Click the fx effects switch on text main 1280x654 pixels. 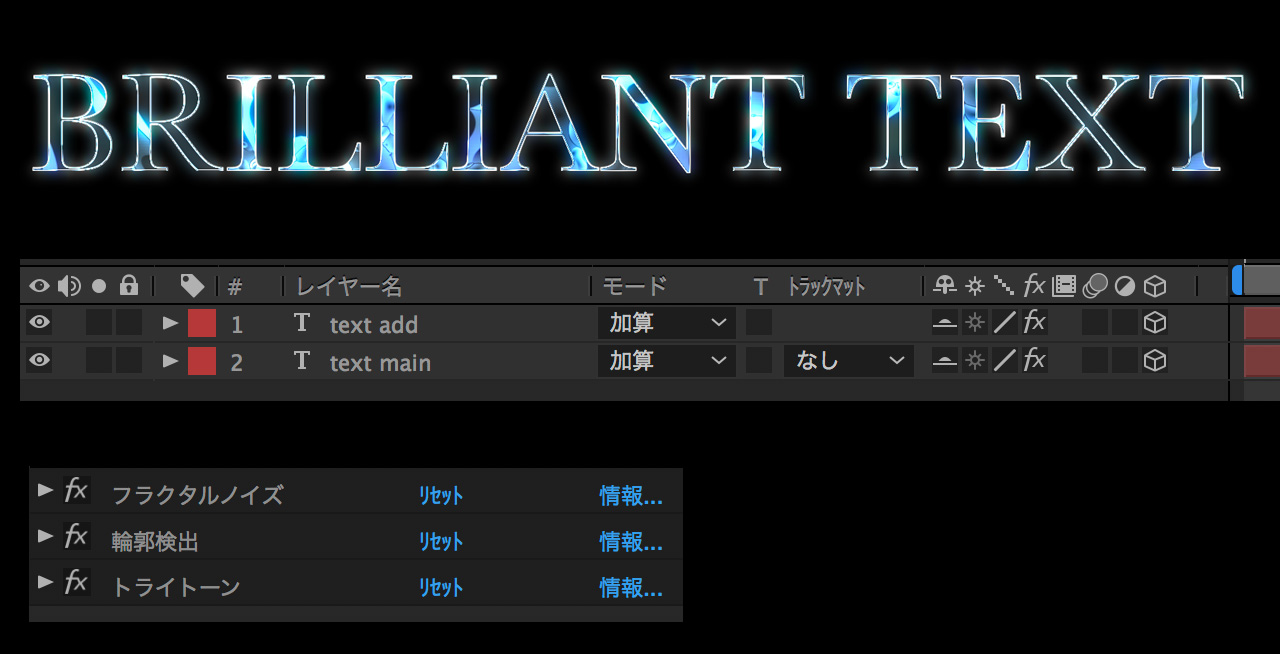pyautogui.click(x=1035, y=360)
